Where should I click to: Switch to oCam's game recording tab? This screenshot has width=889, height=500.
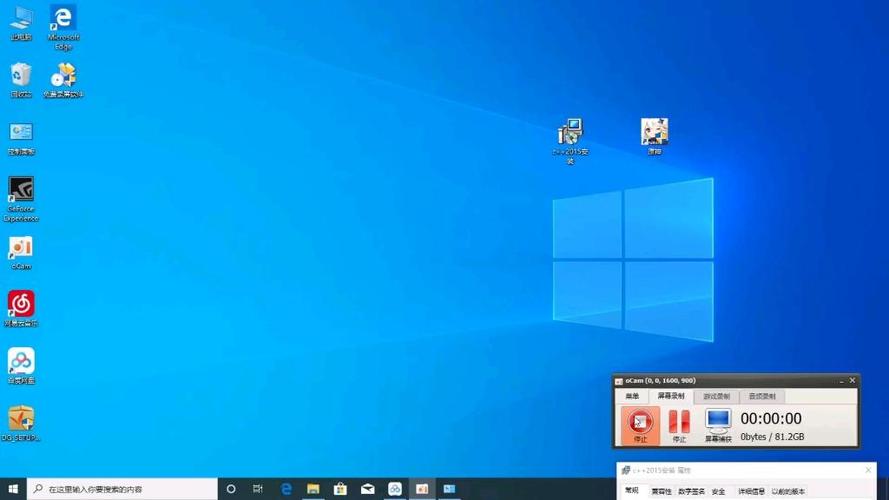point(717,396)
